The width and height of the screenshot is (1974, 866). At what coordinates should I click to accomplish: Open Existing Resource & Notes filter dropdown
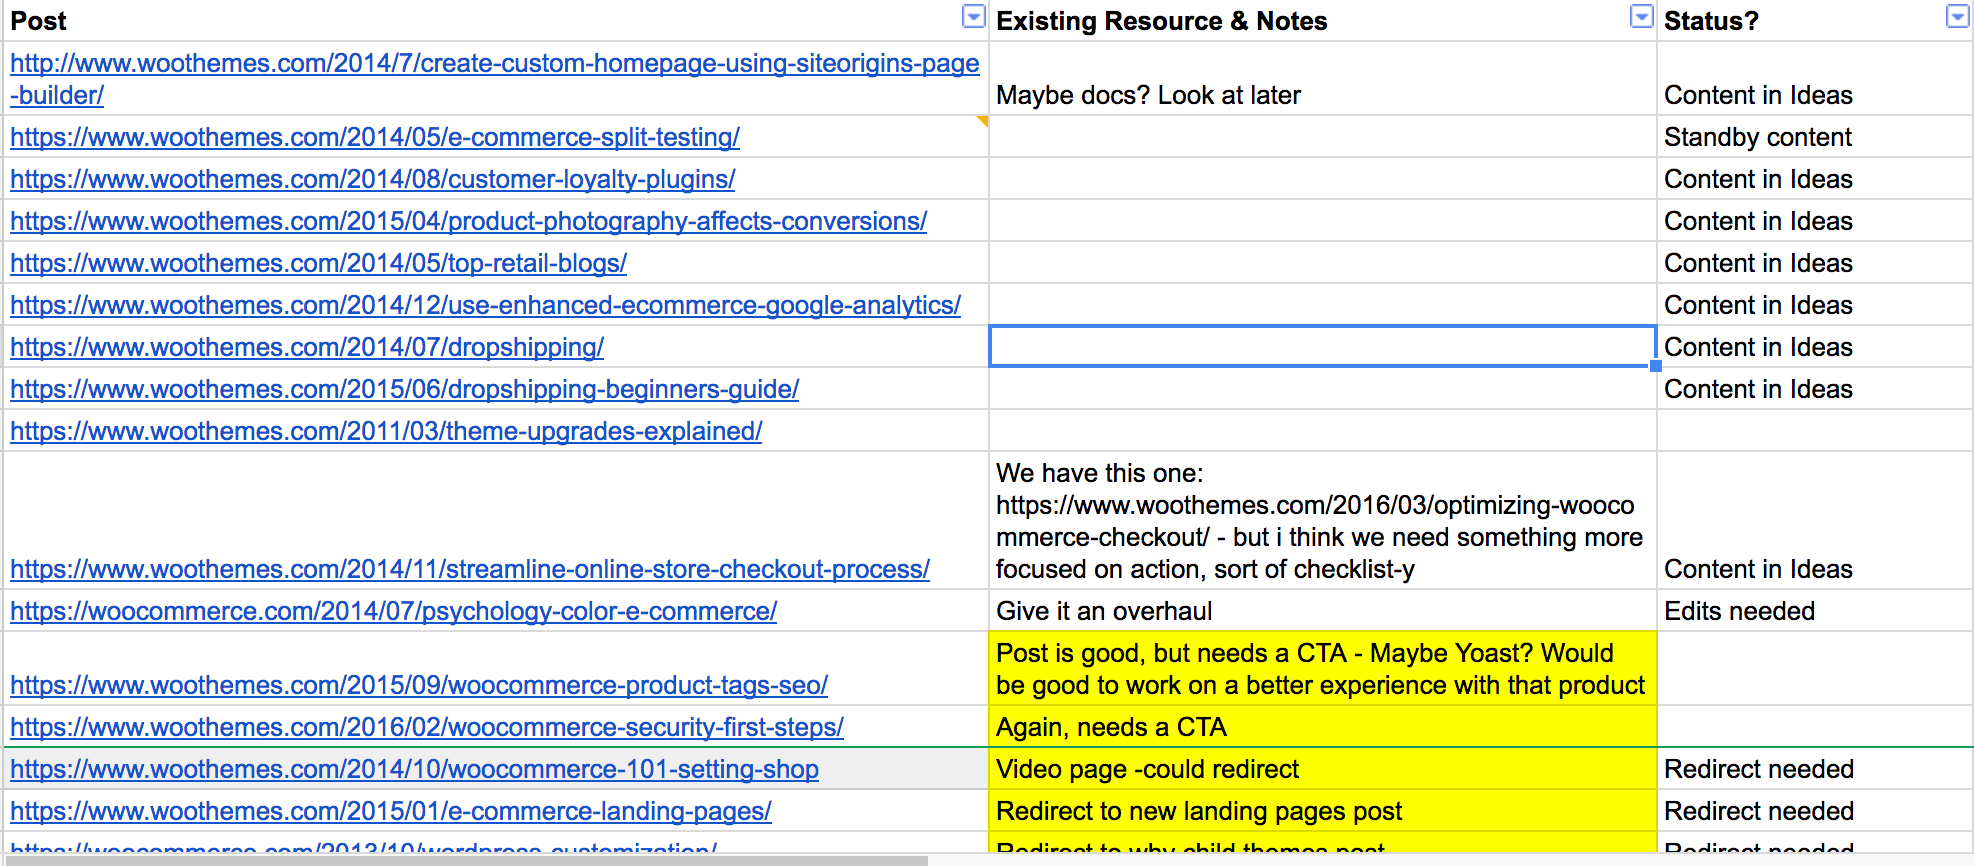click(1641, 16)
